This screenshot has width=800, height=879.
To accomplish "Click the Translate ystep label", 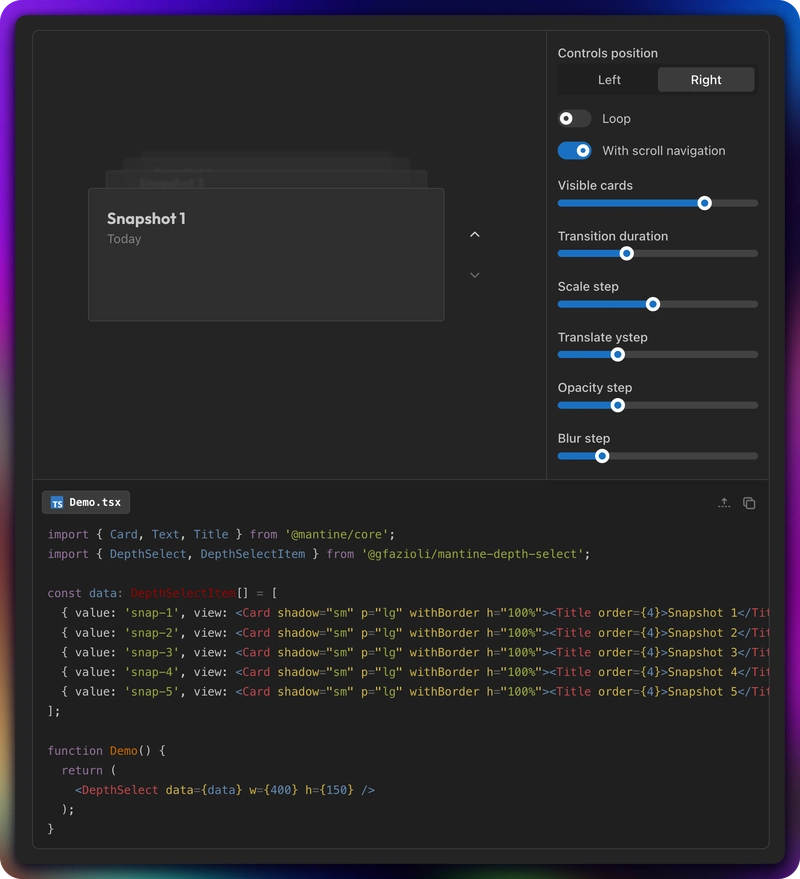I will 602,337.
